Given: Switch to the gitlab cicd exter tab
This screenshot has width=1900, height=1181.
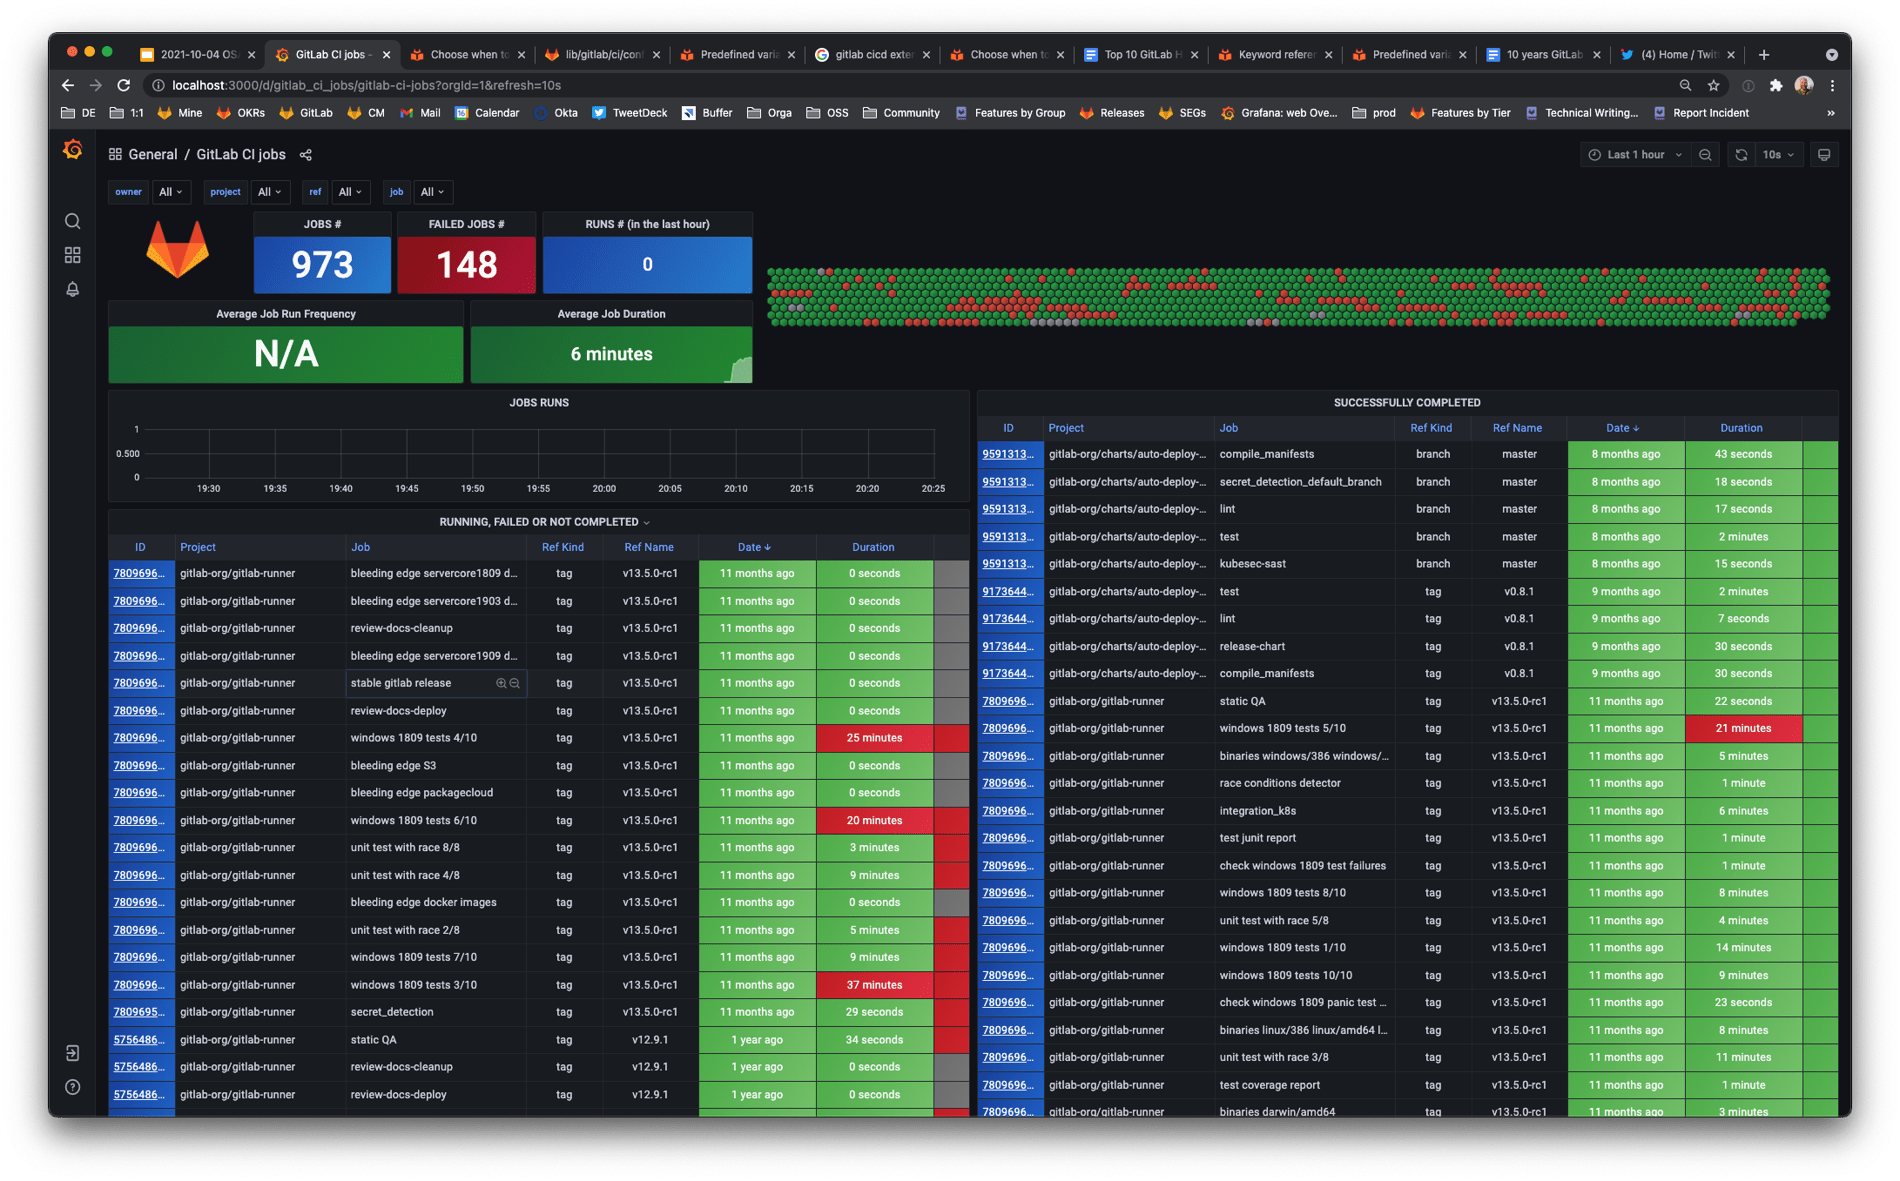Looking at the screenshot, I should click(x=872, y=55).
